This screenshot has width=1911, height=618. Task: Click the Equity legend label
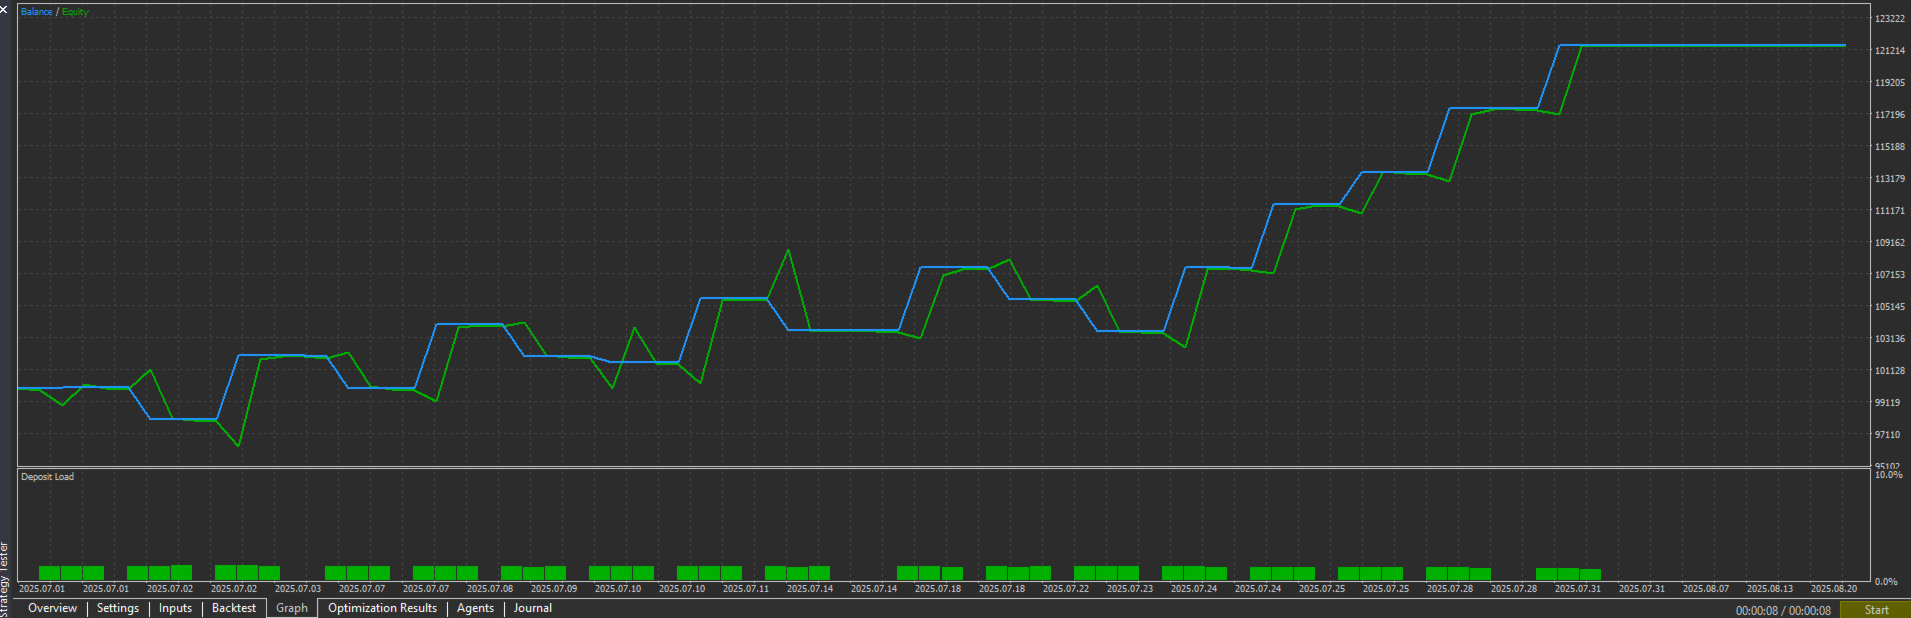point(76,12)
